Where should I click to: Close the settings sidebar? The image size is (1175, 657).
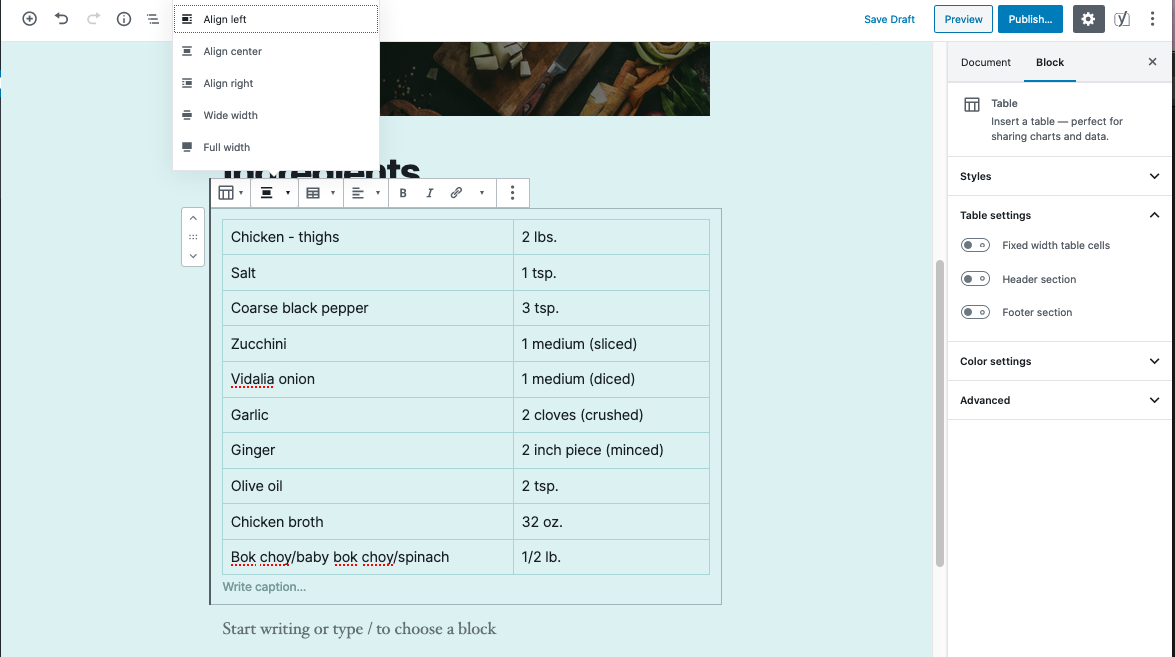tap(1153, 61)
